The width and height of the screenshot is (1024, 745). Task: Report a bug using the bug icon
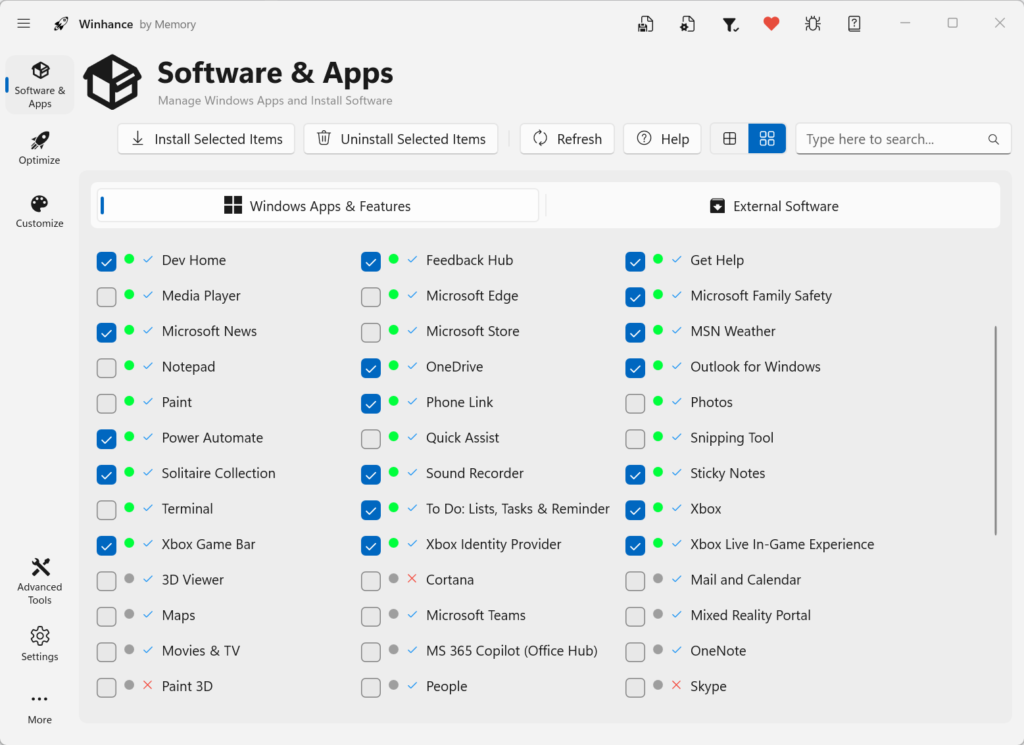point(812,22)
